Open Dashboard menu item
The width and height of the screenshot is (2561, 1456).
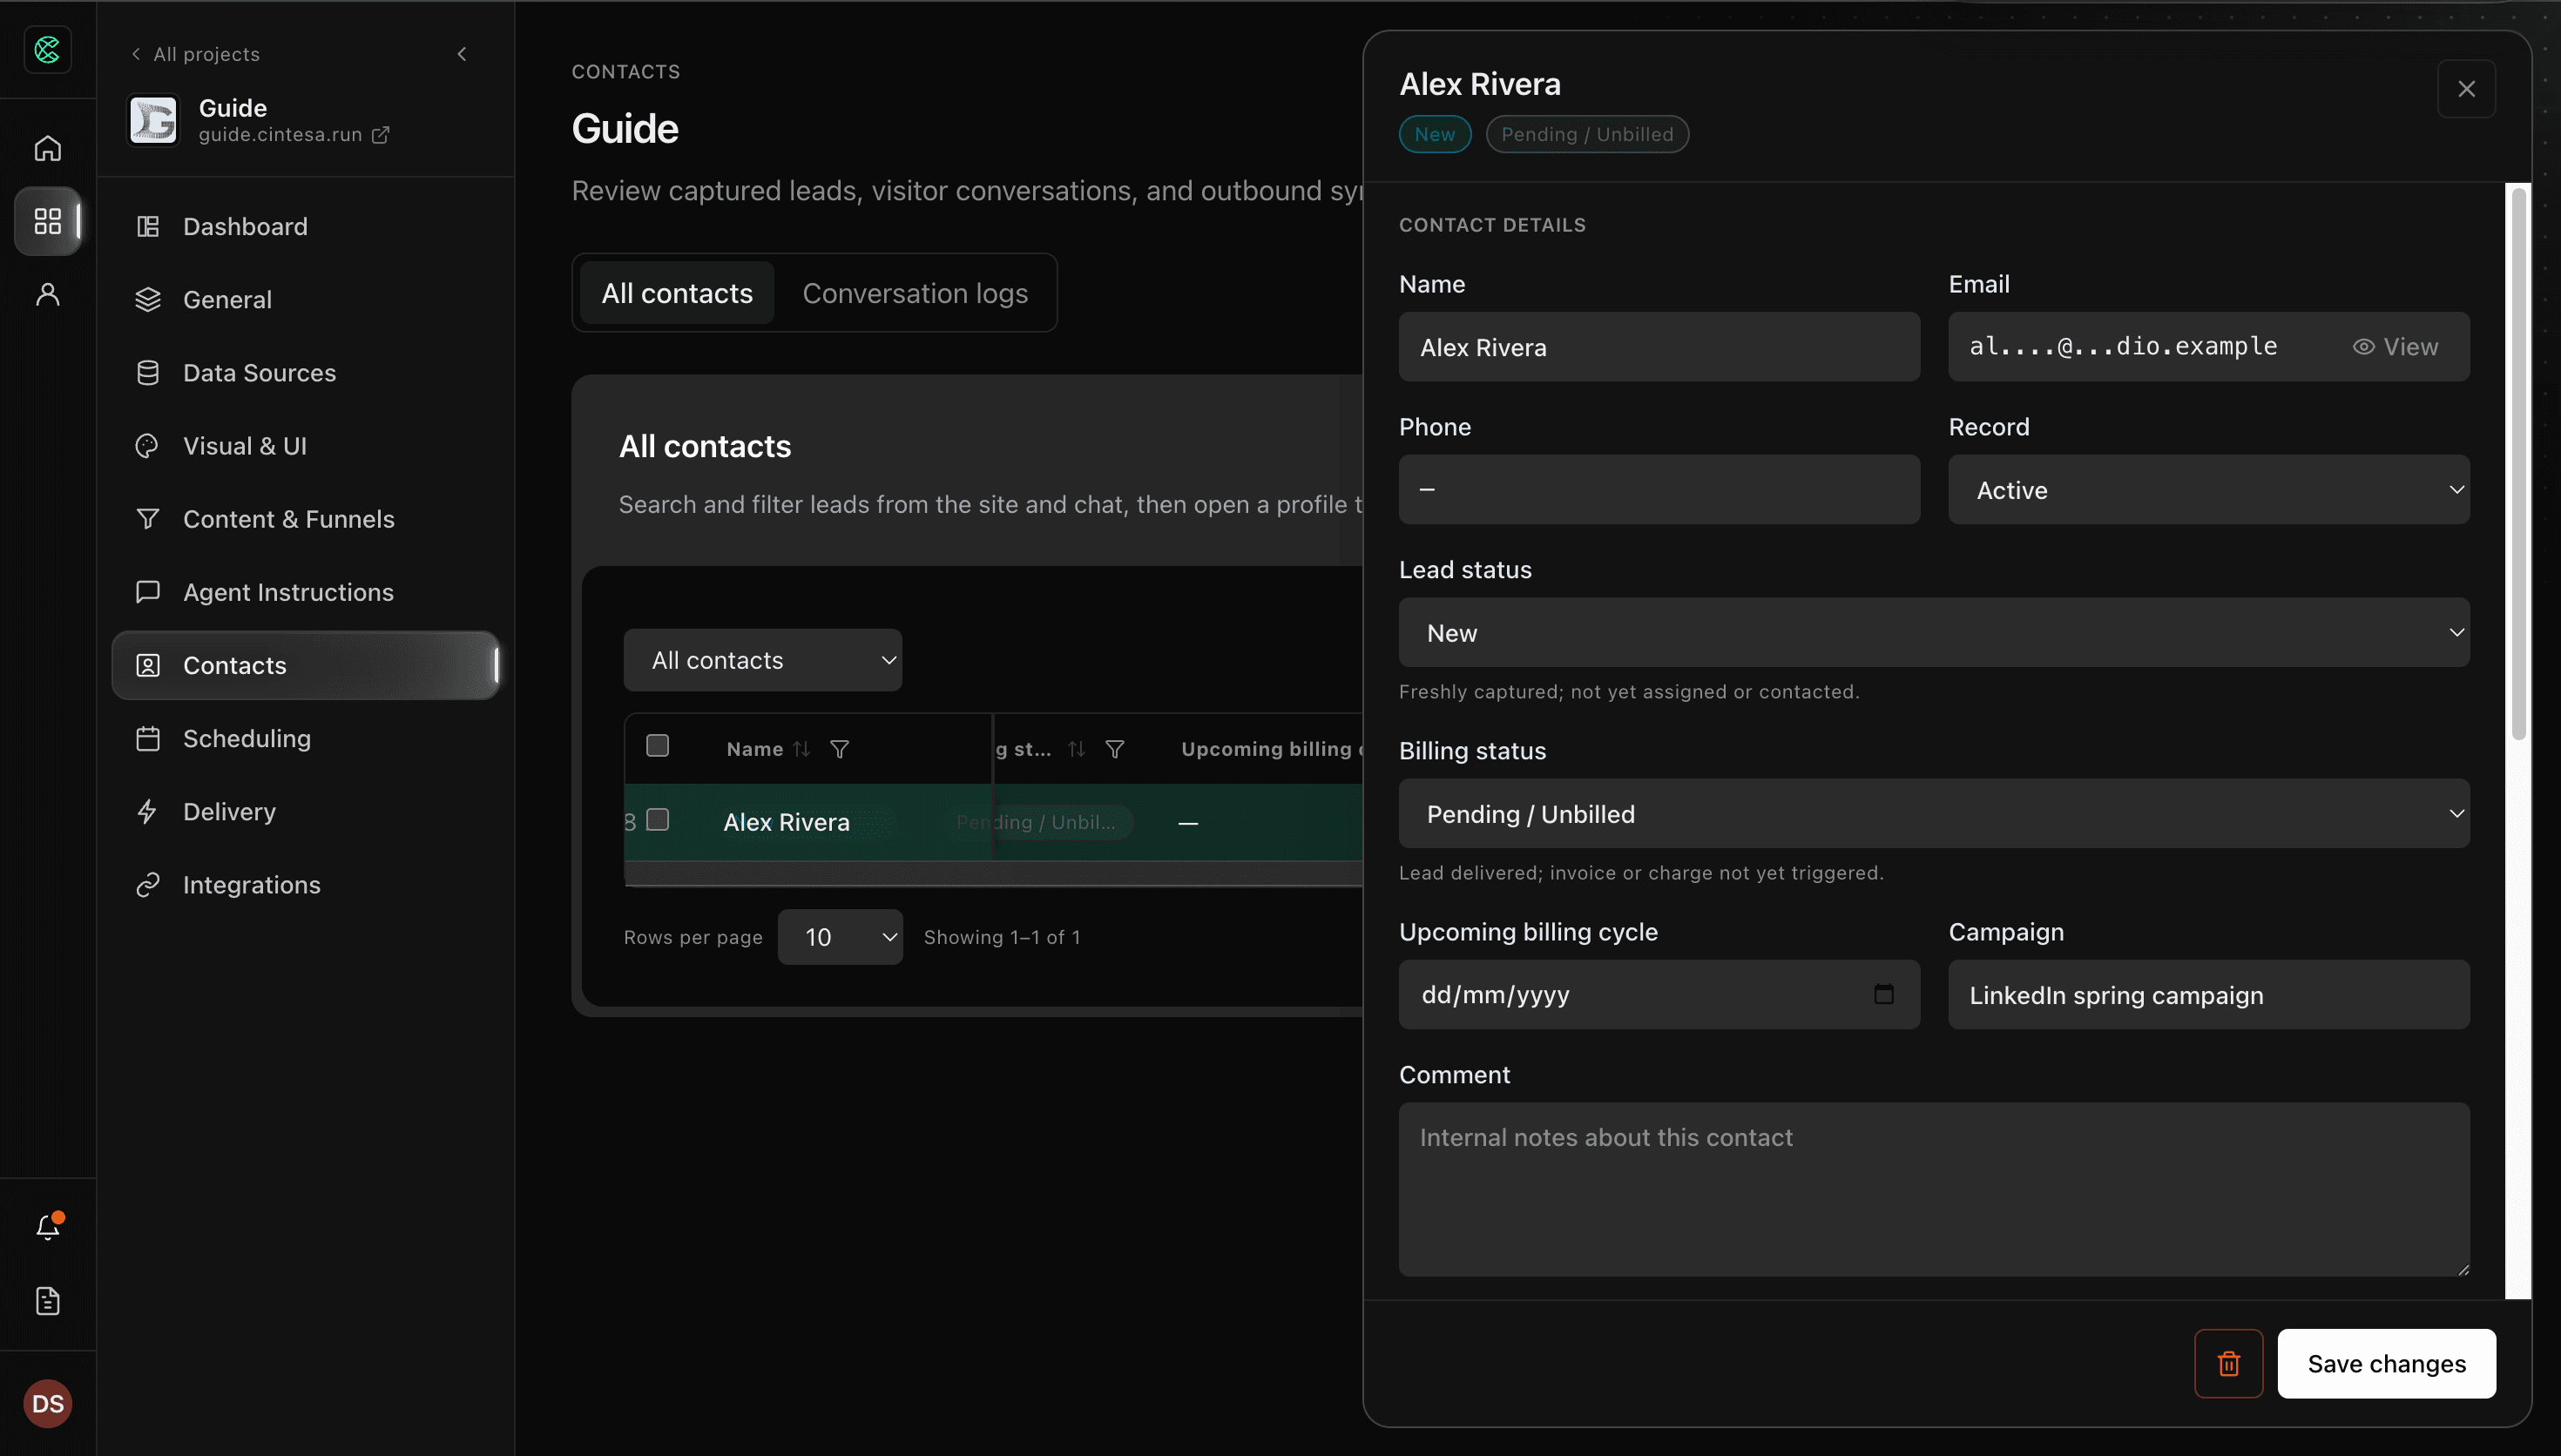(x=306, y=227)
